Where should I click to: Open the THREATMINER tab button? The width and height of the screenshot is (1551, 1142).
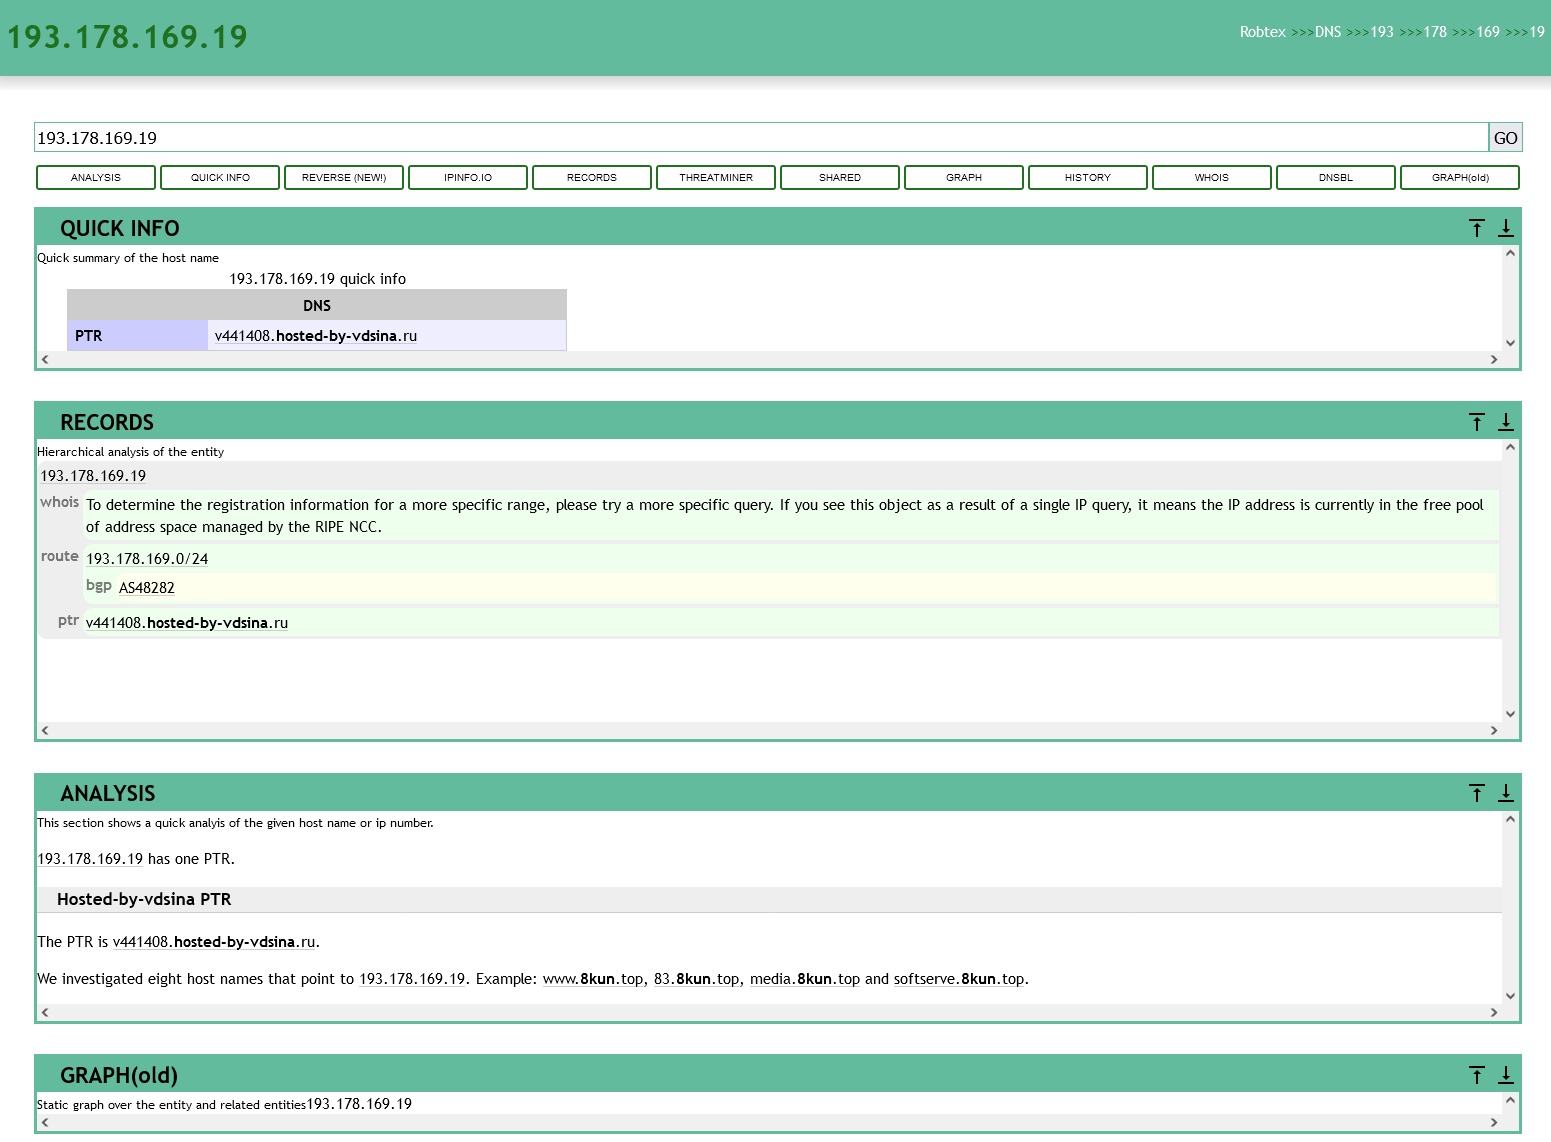coord(716,177)
